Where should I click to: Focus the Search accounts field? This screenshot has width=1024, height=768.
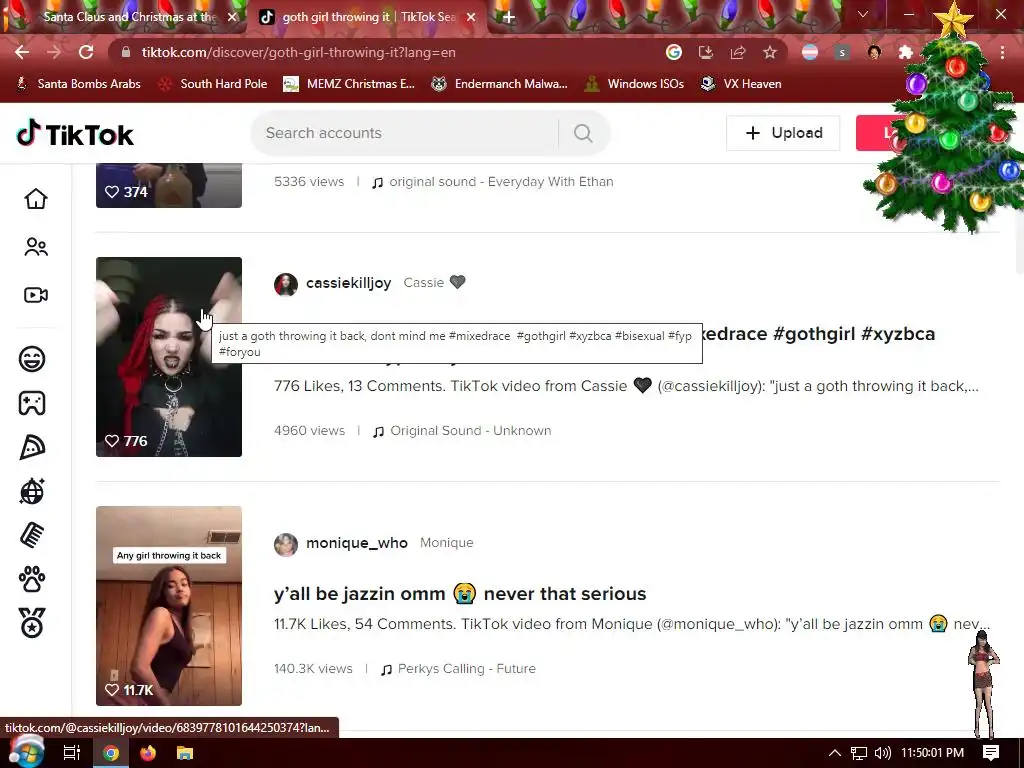[x=405, y=133]
